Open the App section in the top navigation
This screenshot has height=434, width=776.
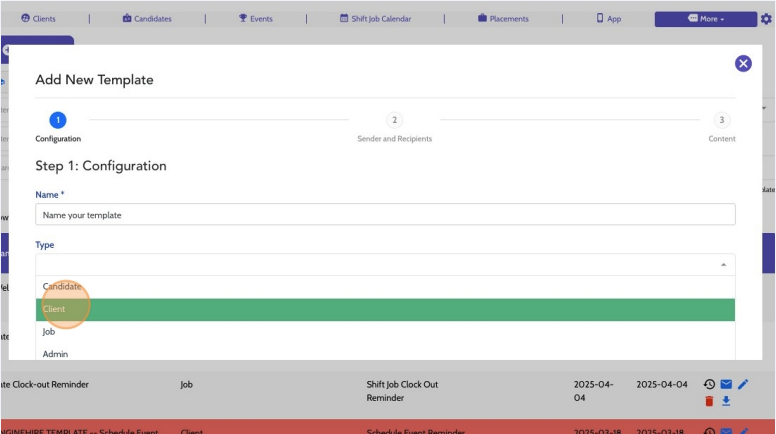[x=608, y=18]
